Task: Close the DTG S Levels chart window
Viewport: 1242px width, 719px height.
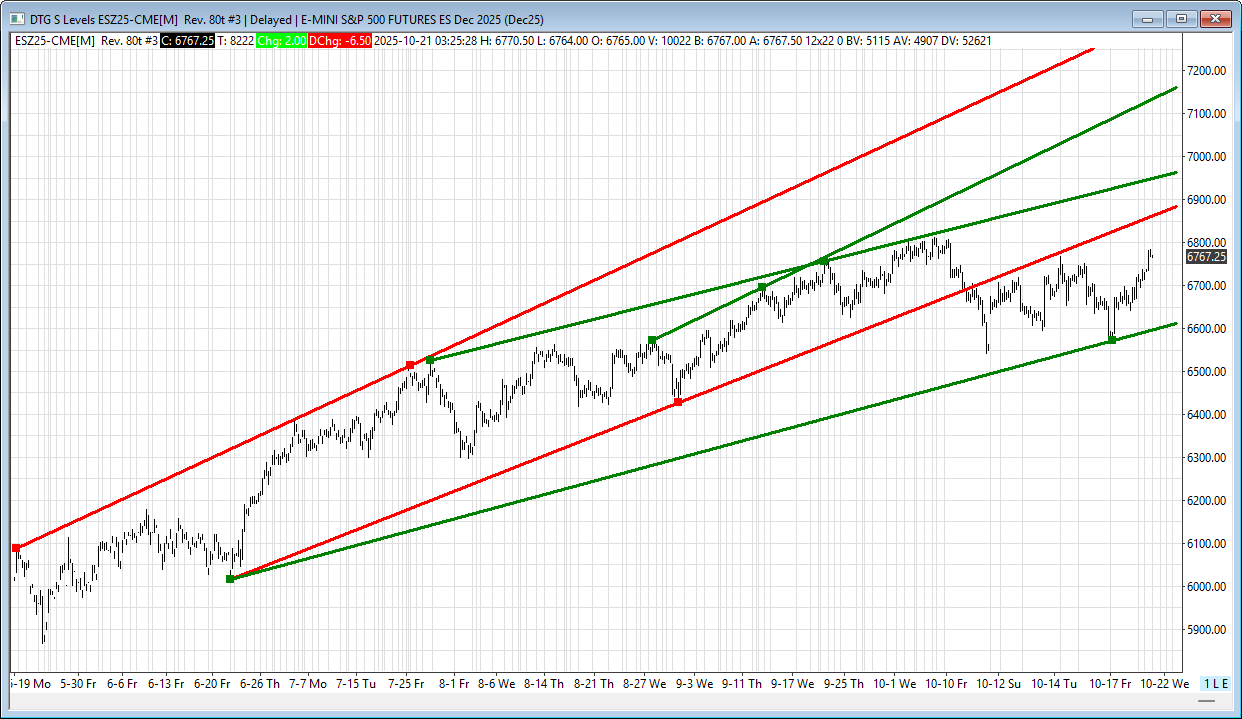Action: pos(1215,18)
